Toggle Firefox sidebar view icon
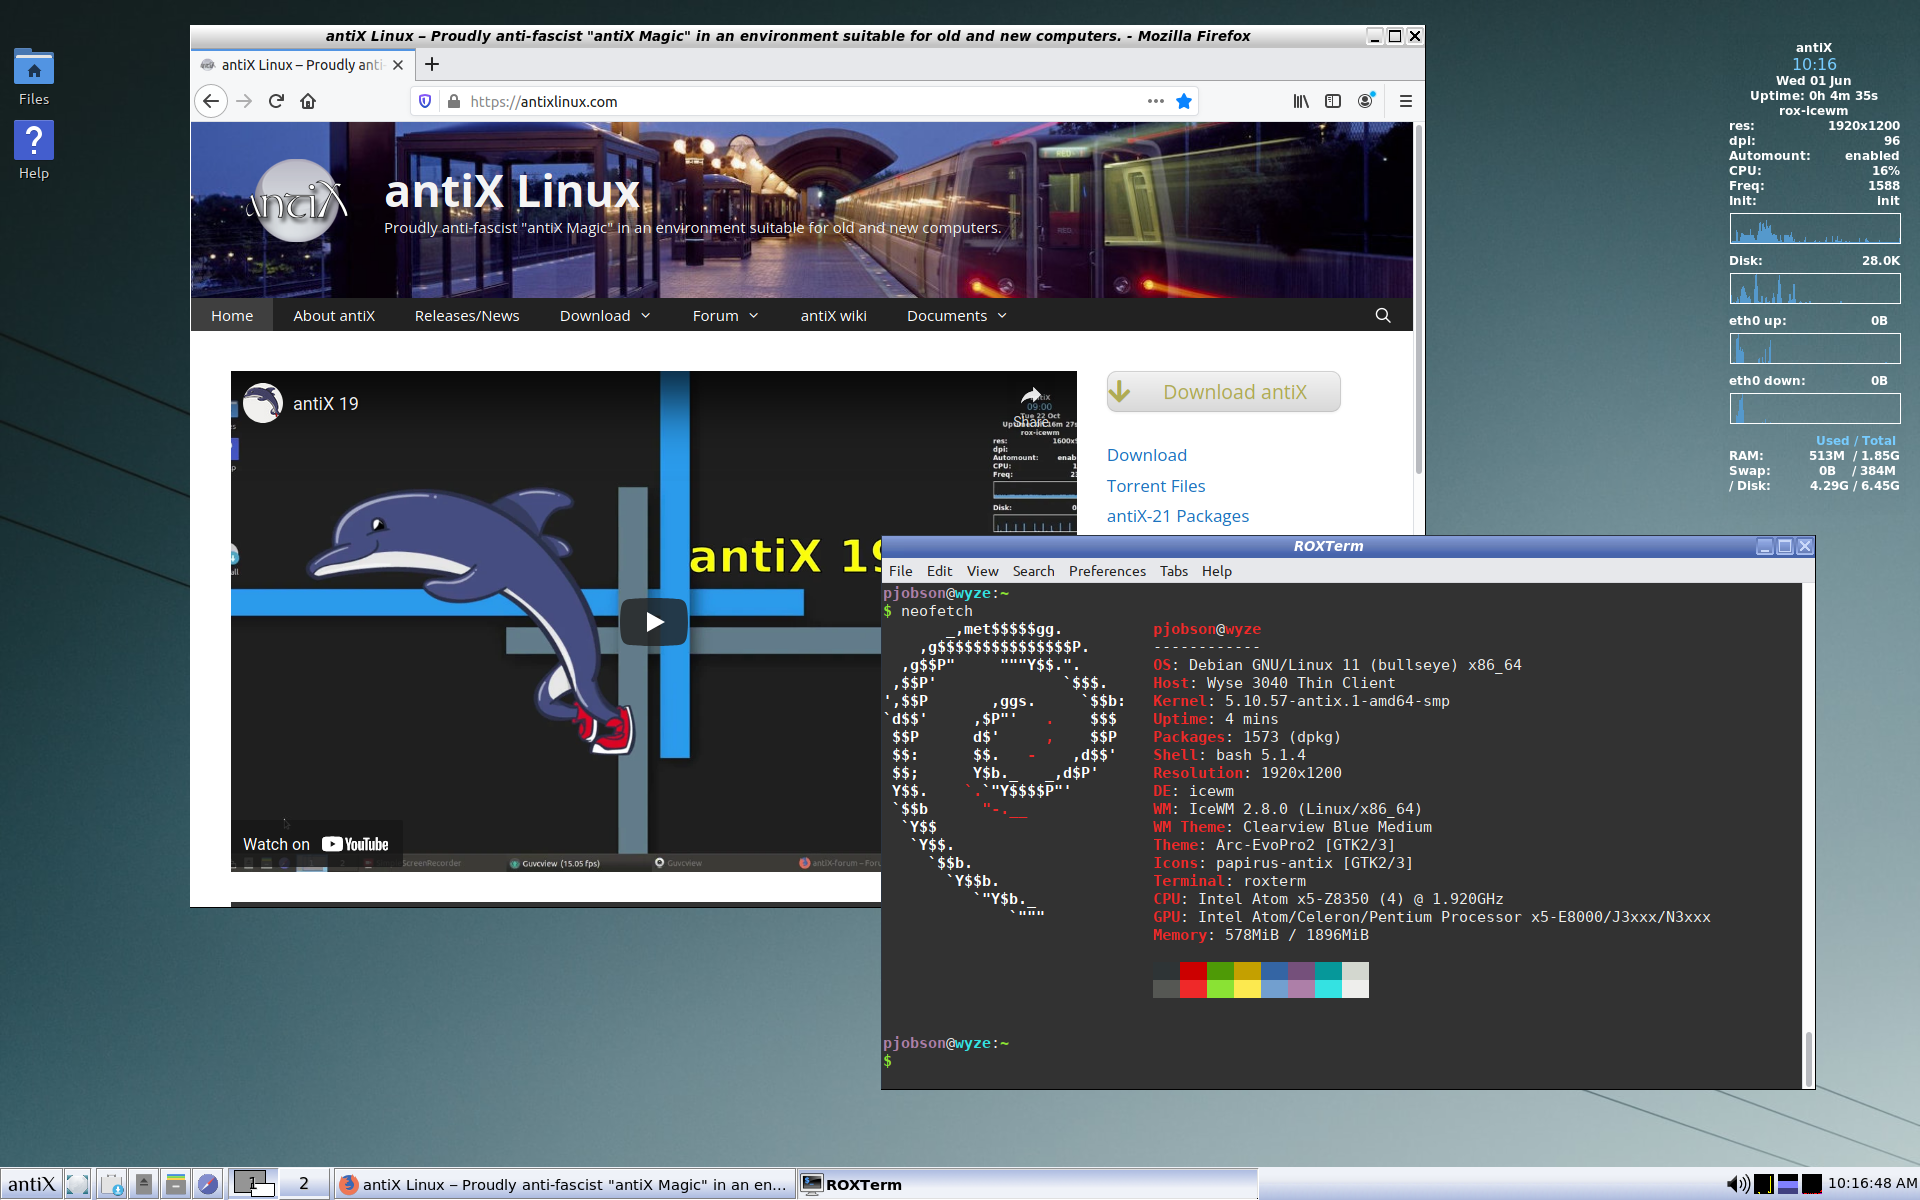This screenshot has height=1200, width=1920. 1333,101
